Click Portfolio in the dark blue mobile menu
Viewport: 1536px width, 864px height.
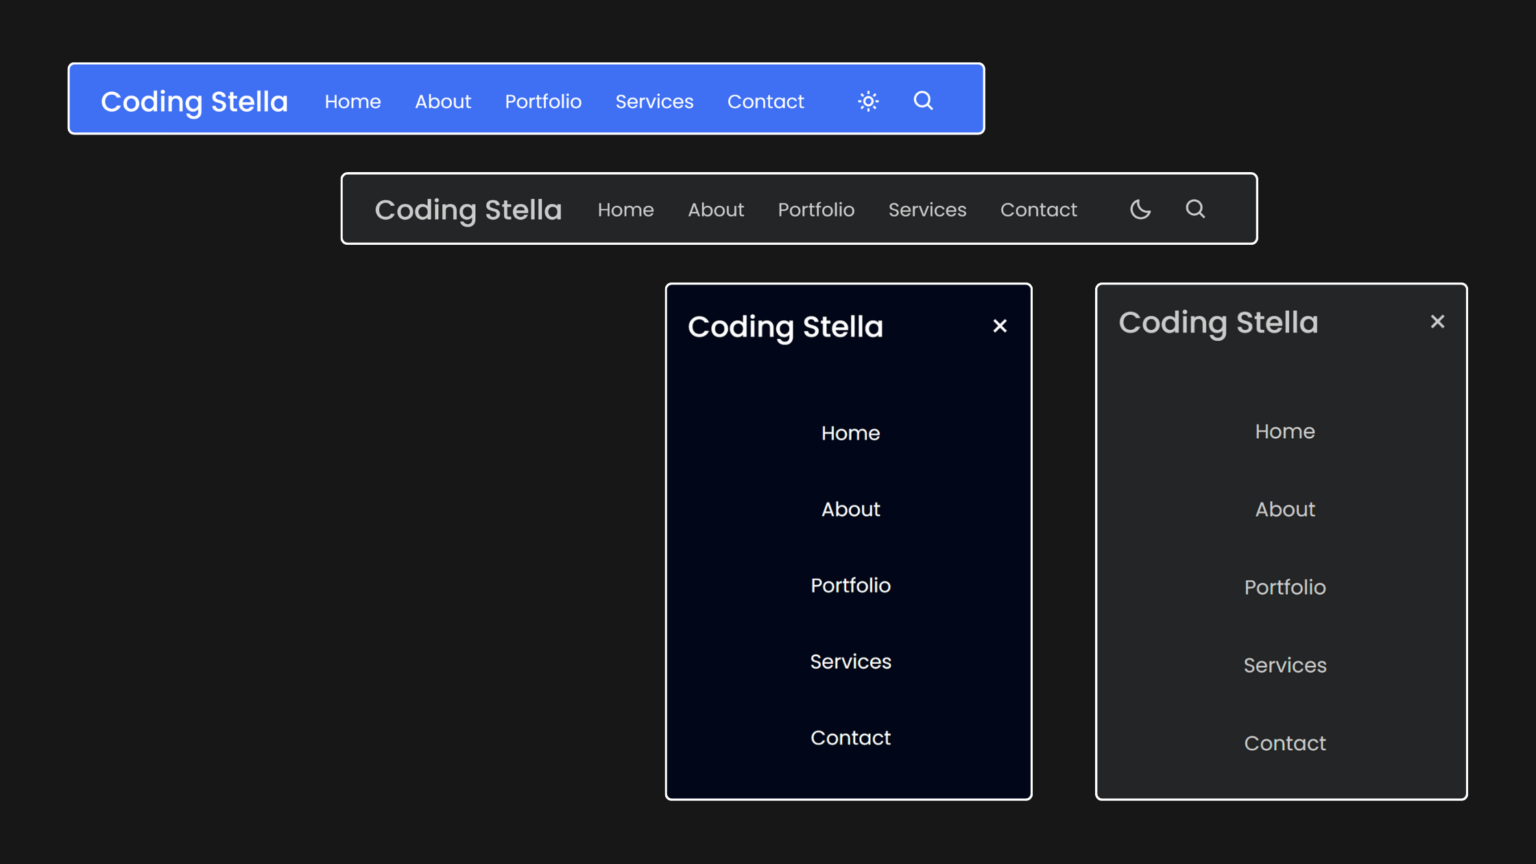click(x=850, y=585)
